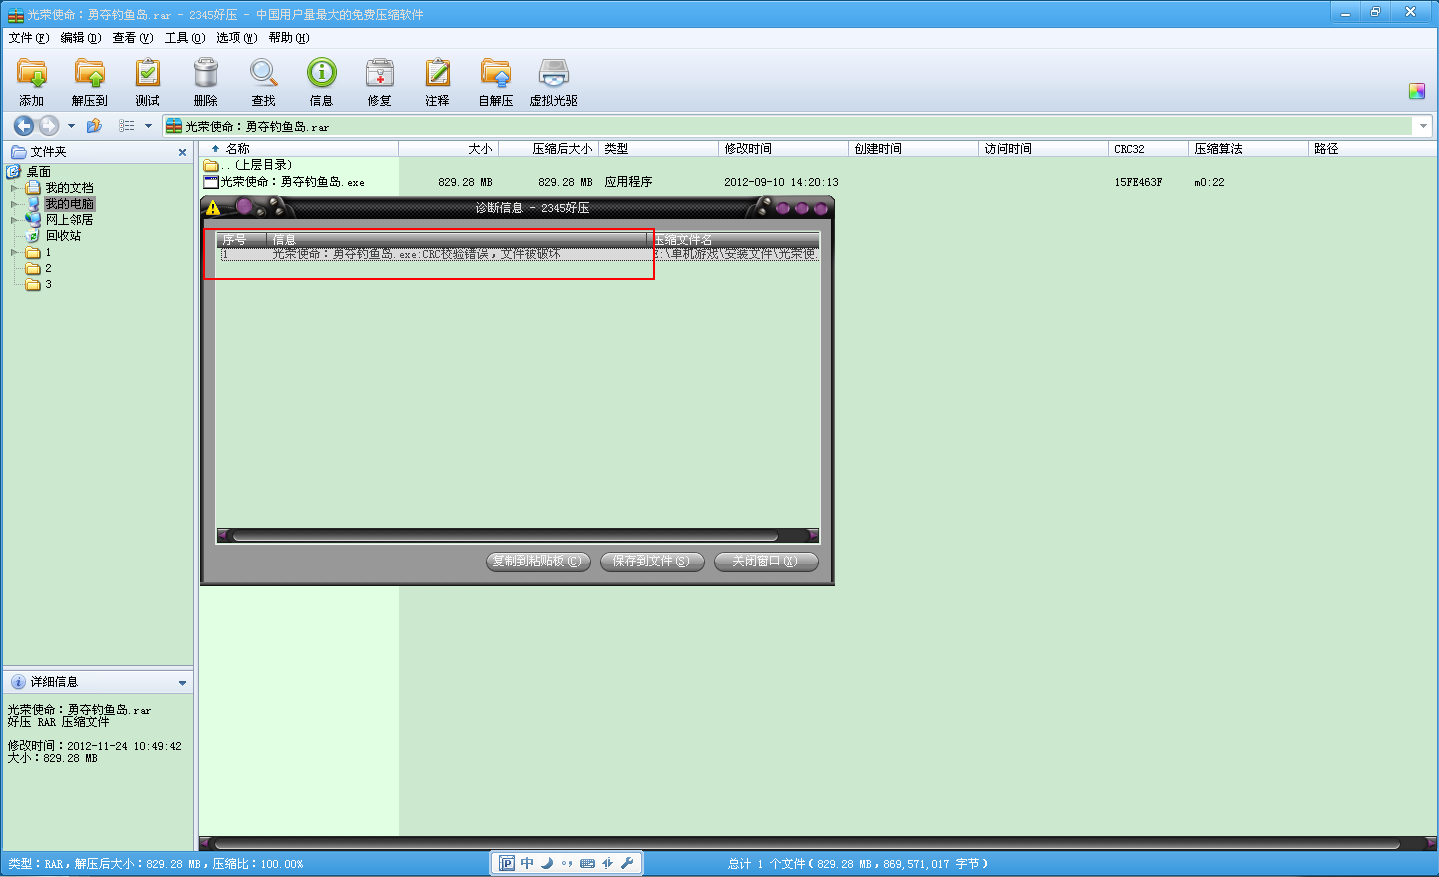This screenshot has width=1439, height=877.
Task: Click the arrows switch icon in IME bar
Action: click(x=607, y=863)
